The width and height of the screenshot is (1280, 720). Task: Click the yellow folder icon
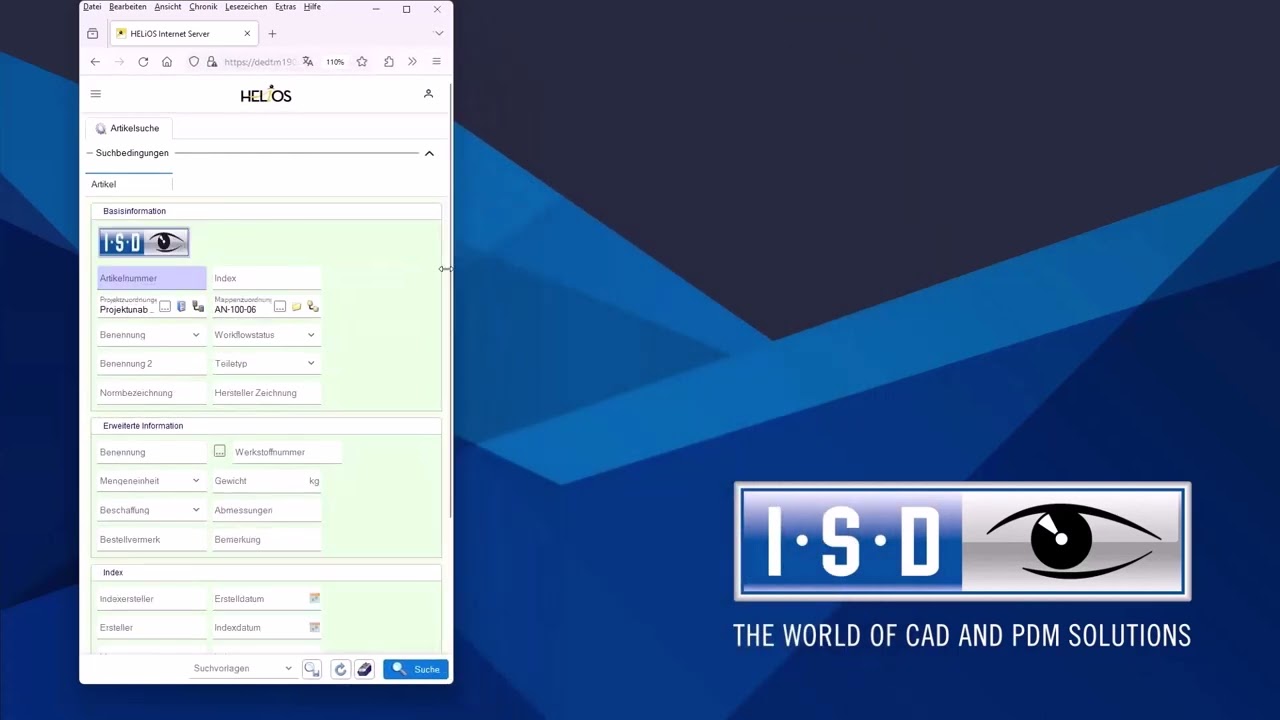[x=296, y=307]
